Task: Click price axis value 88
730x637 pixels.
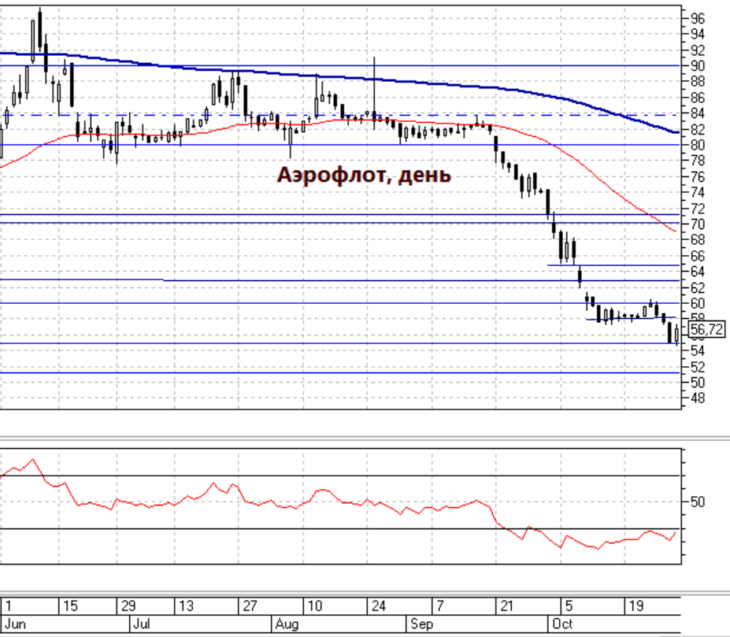Action: click(x=697, y=82)
